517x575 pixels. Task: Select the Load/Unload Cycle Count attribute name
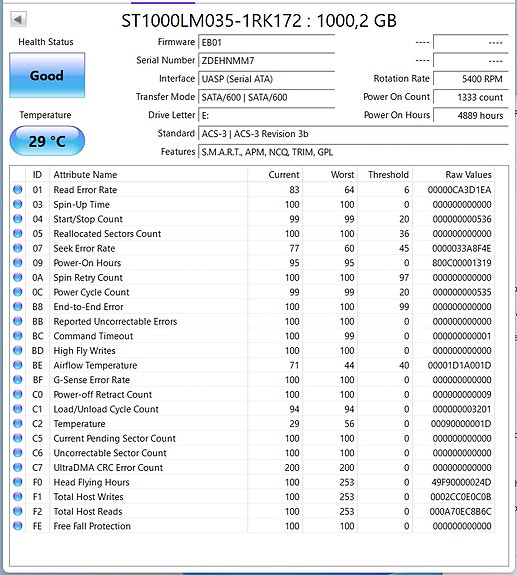click(106, 409)
